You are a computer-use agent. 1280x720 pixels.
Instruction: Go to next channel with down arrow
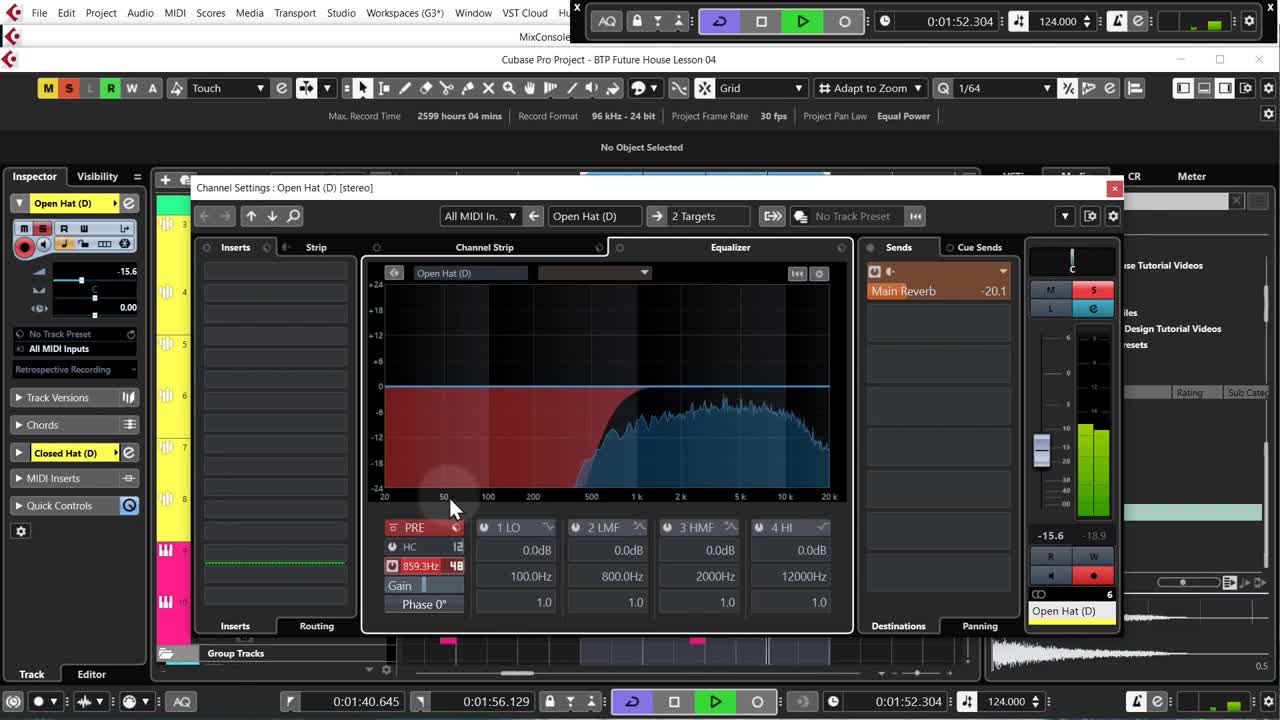tap(272, 216)
